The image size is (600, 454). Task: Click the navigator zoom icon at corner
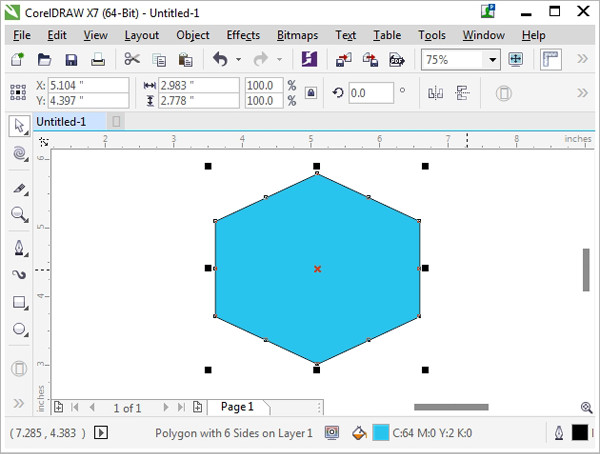coord(586,407)
